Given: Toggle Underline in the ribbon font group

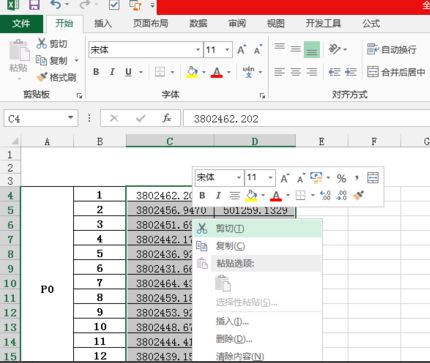Looking at the screenshot, I should coord(128,72).
